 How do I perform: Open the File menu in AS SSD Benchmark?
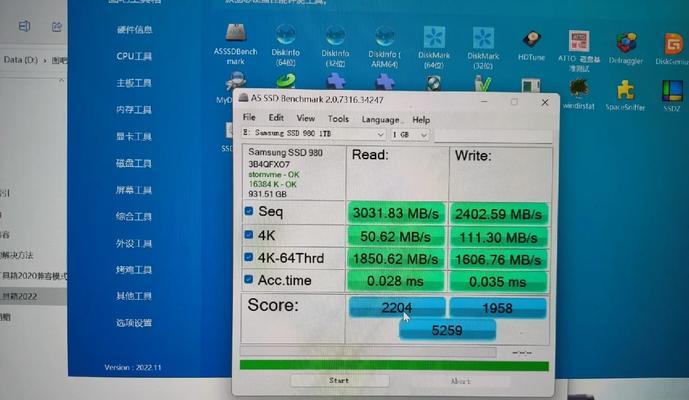[x=249, y=117]
